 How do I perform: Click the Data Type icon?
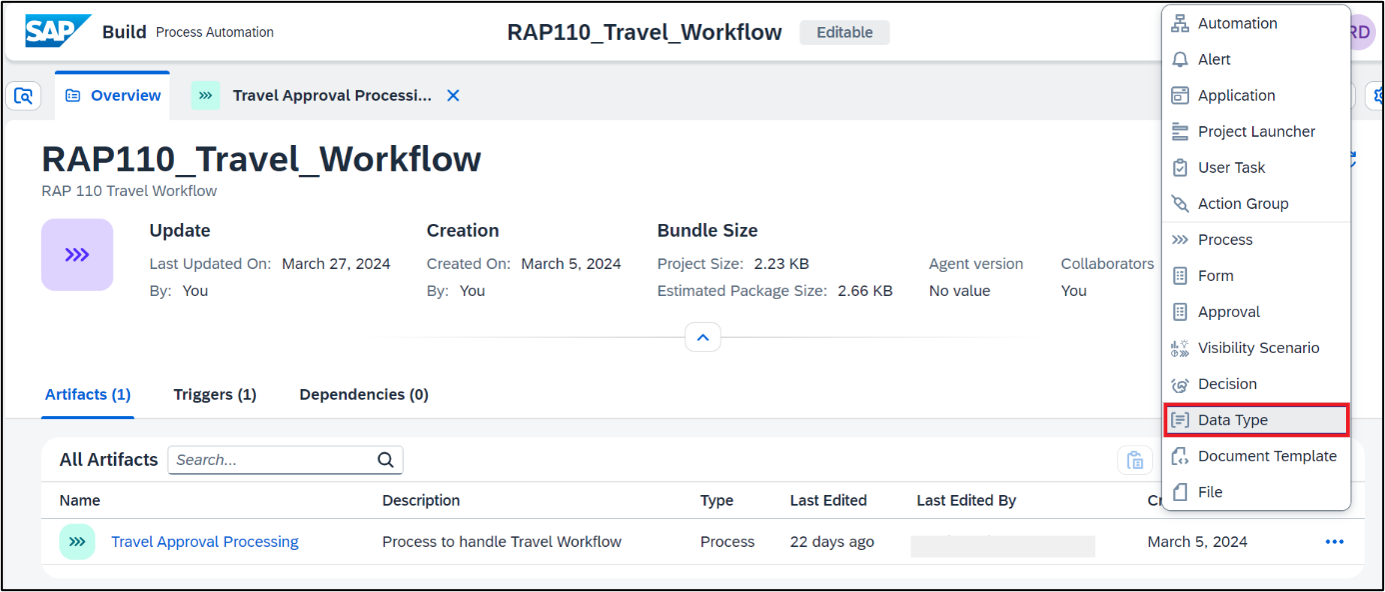pos(1180,420)
